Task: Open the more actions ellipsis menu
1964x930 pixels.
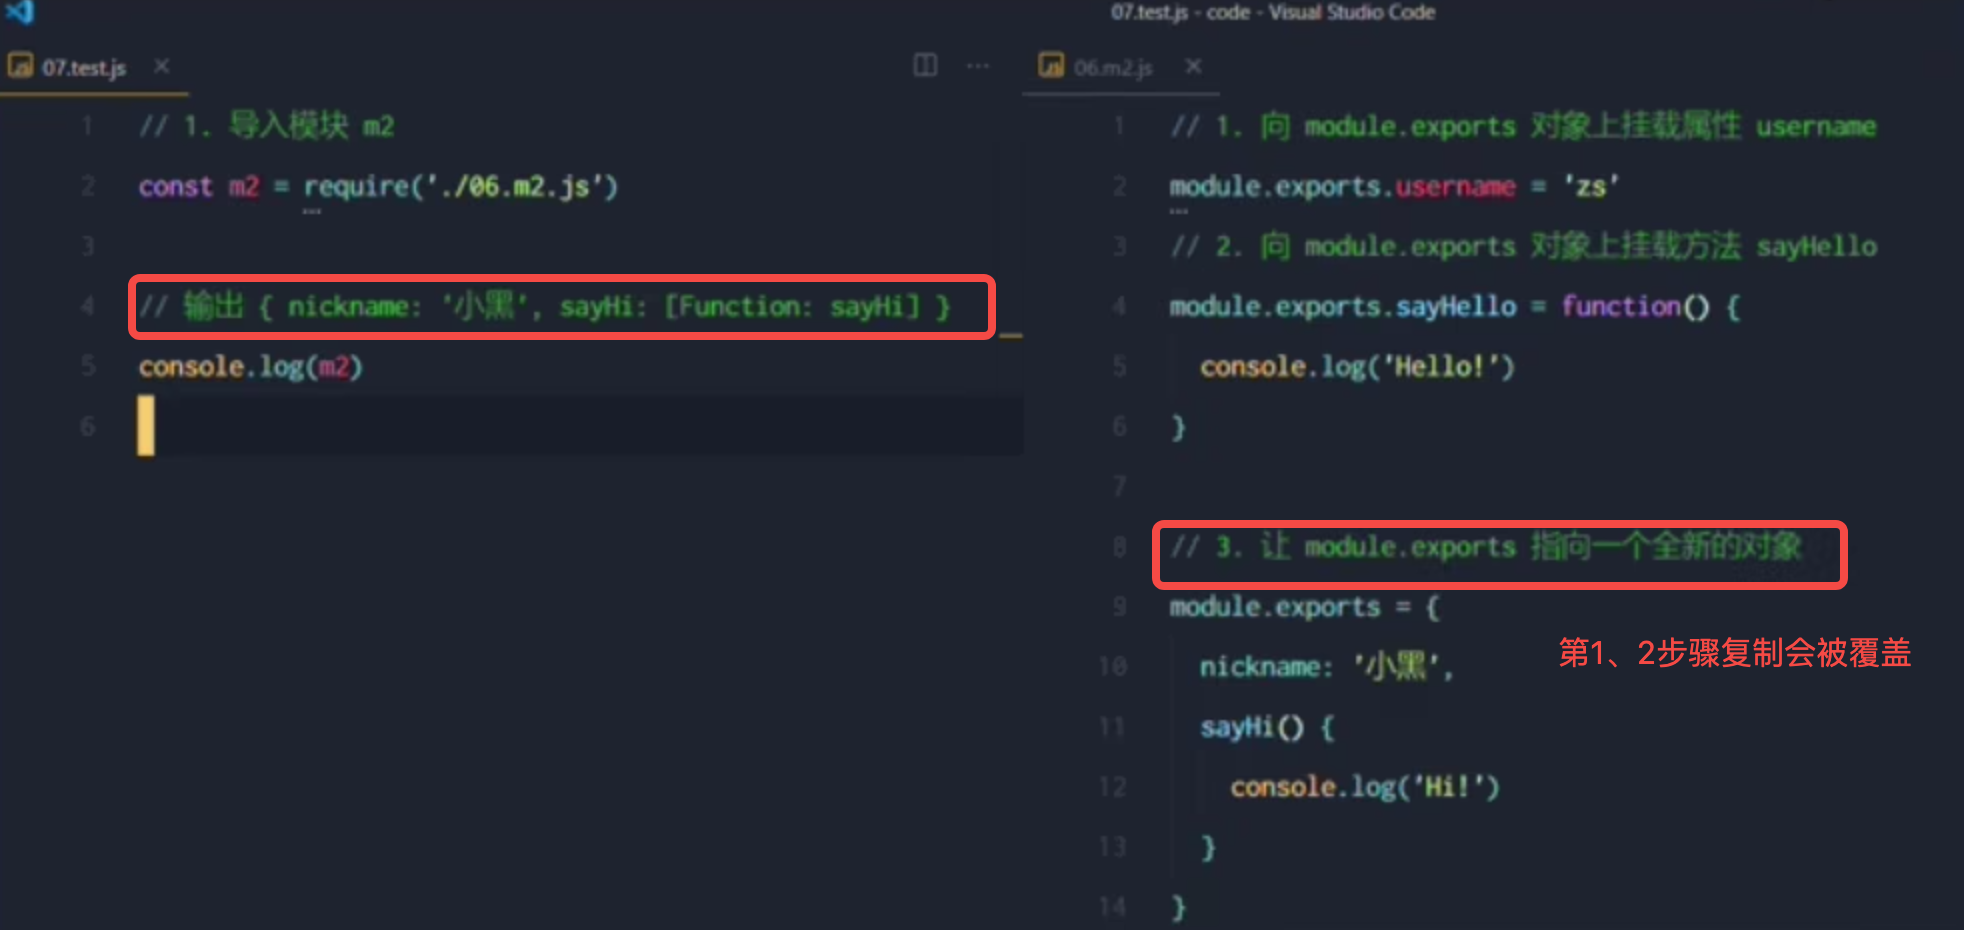Action: tap(978, 66)
